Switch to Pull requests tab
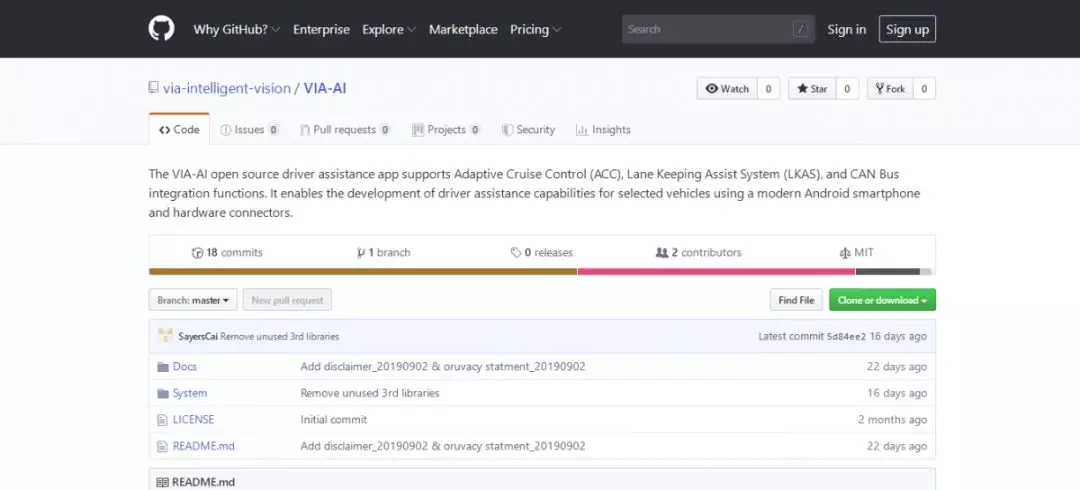This screenshot has height=490, width=1080. click(x=345, y=130)
